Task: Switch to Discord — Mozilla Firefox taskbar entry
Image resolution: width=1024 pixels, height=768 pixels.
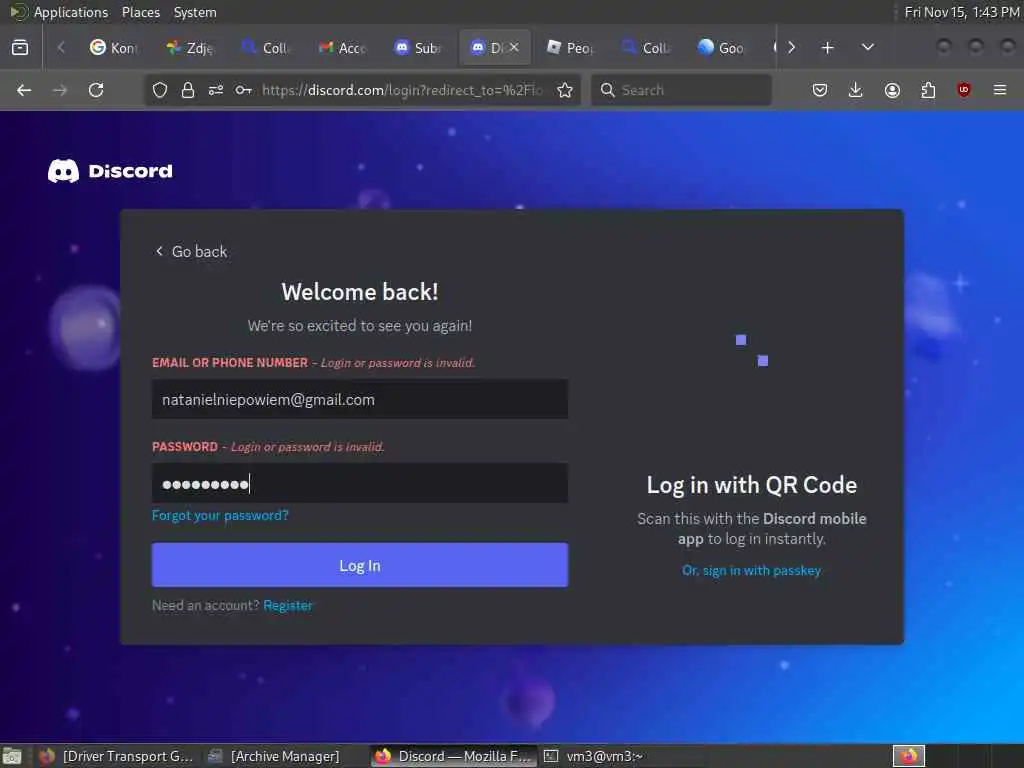Action: click(453, 756)
